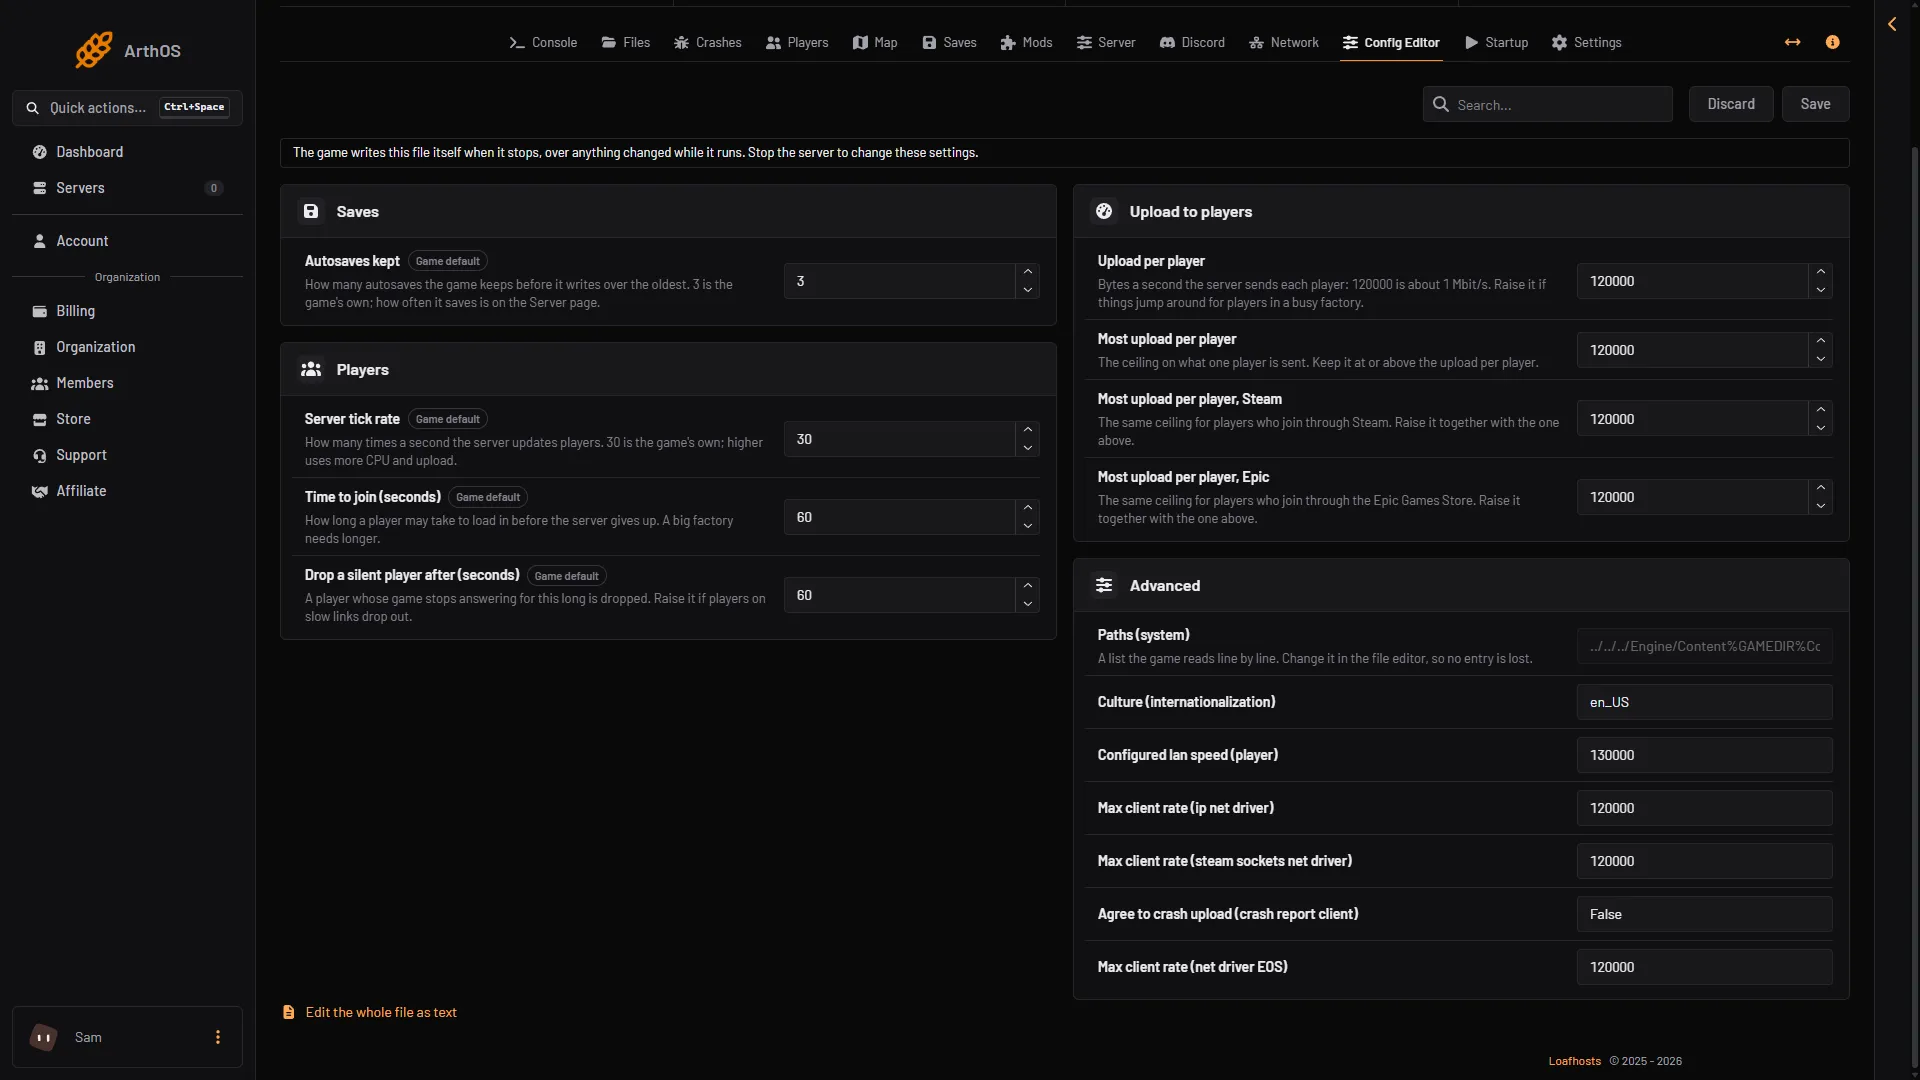
Task: Open the Startup tab
Action: tap(1496, 42)
